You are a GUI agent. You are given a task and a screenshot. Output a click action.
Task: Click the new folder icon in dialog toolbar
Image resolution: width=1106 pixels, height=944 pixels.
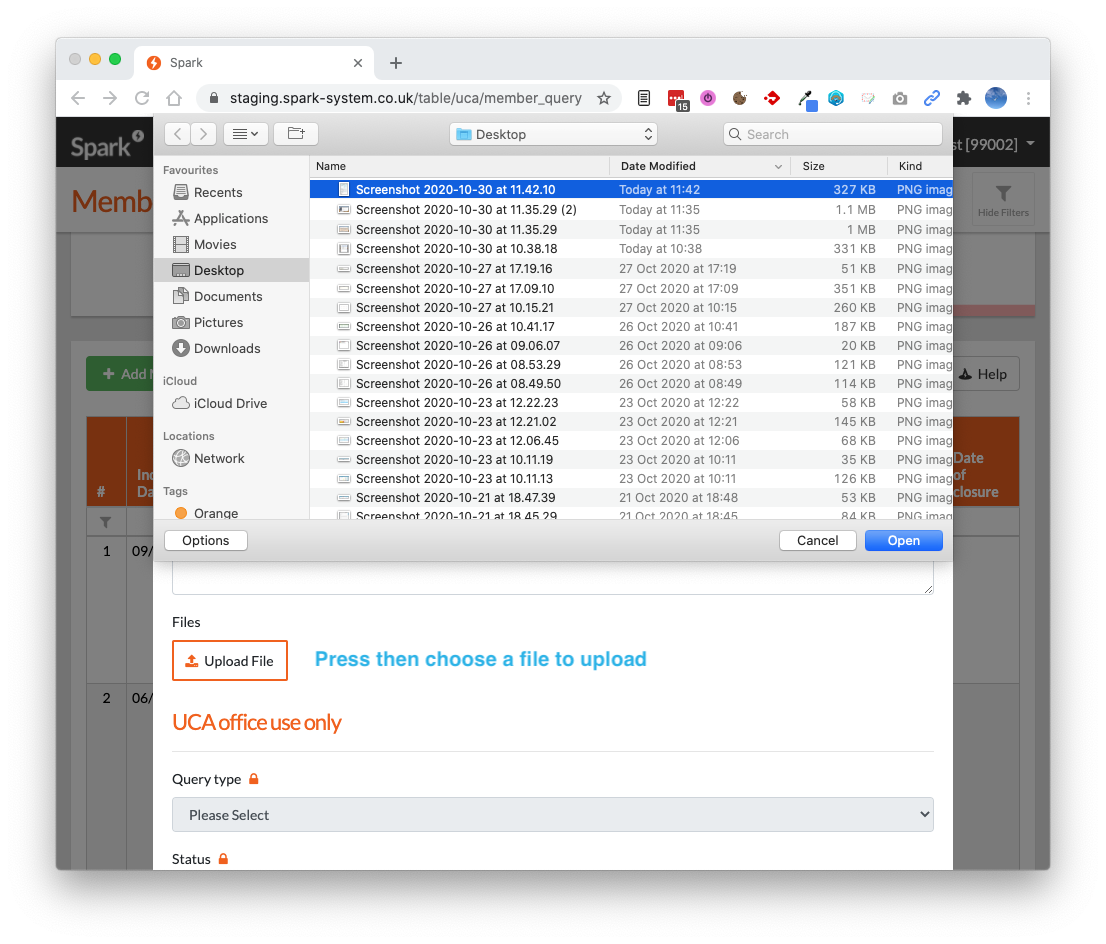(295, 133)
